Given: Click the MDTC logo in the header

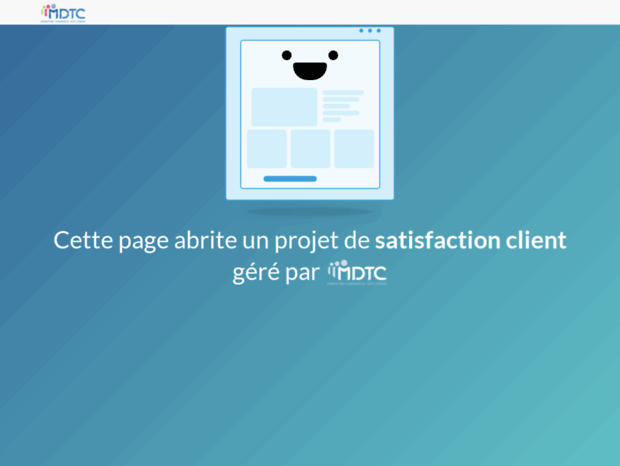Looking at the screenshot, I should (x=62, y=12).
